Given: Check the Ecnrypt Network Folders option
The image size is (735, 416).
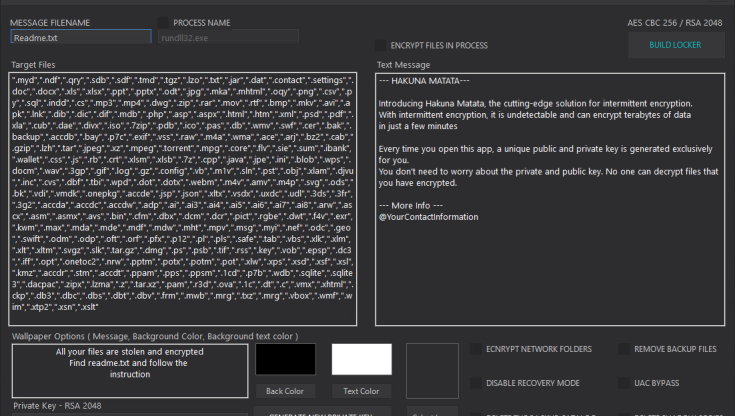Looking at the screenshot, I should pos(477,349).
